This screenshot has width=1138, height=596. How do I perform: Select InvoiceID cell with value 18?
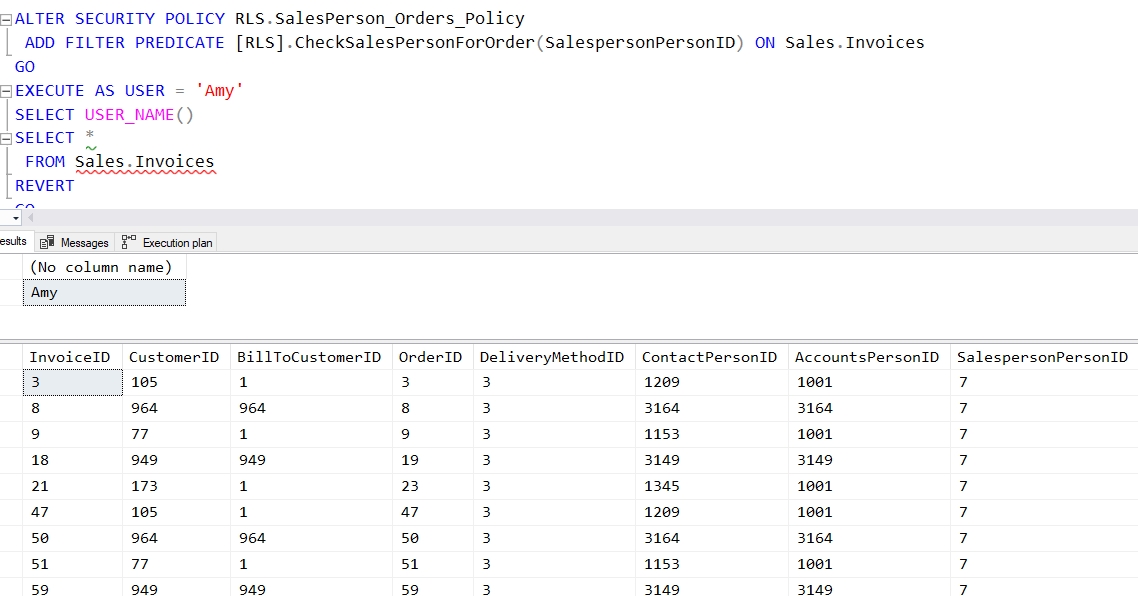point(73,460)
